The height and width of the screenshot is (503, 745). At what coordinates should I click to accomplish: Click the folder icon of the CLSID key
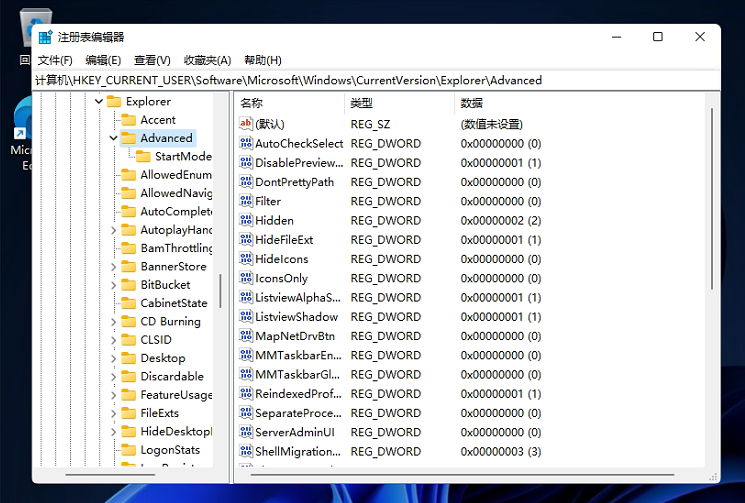click(x=129, y=340)
